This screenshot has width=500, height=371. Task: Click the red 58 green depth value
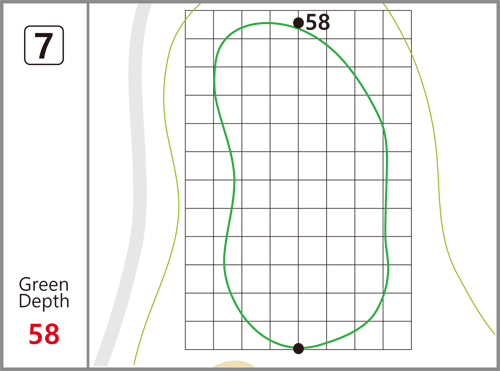click(x=44, y=334)
